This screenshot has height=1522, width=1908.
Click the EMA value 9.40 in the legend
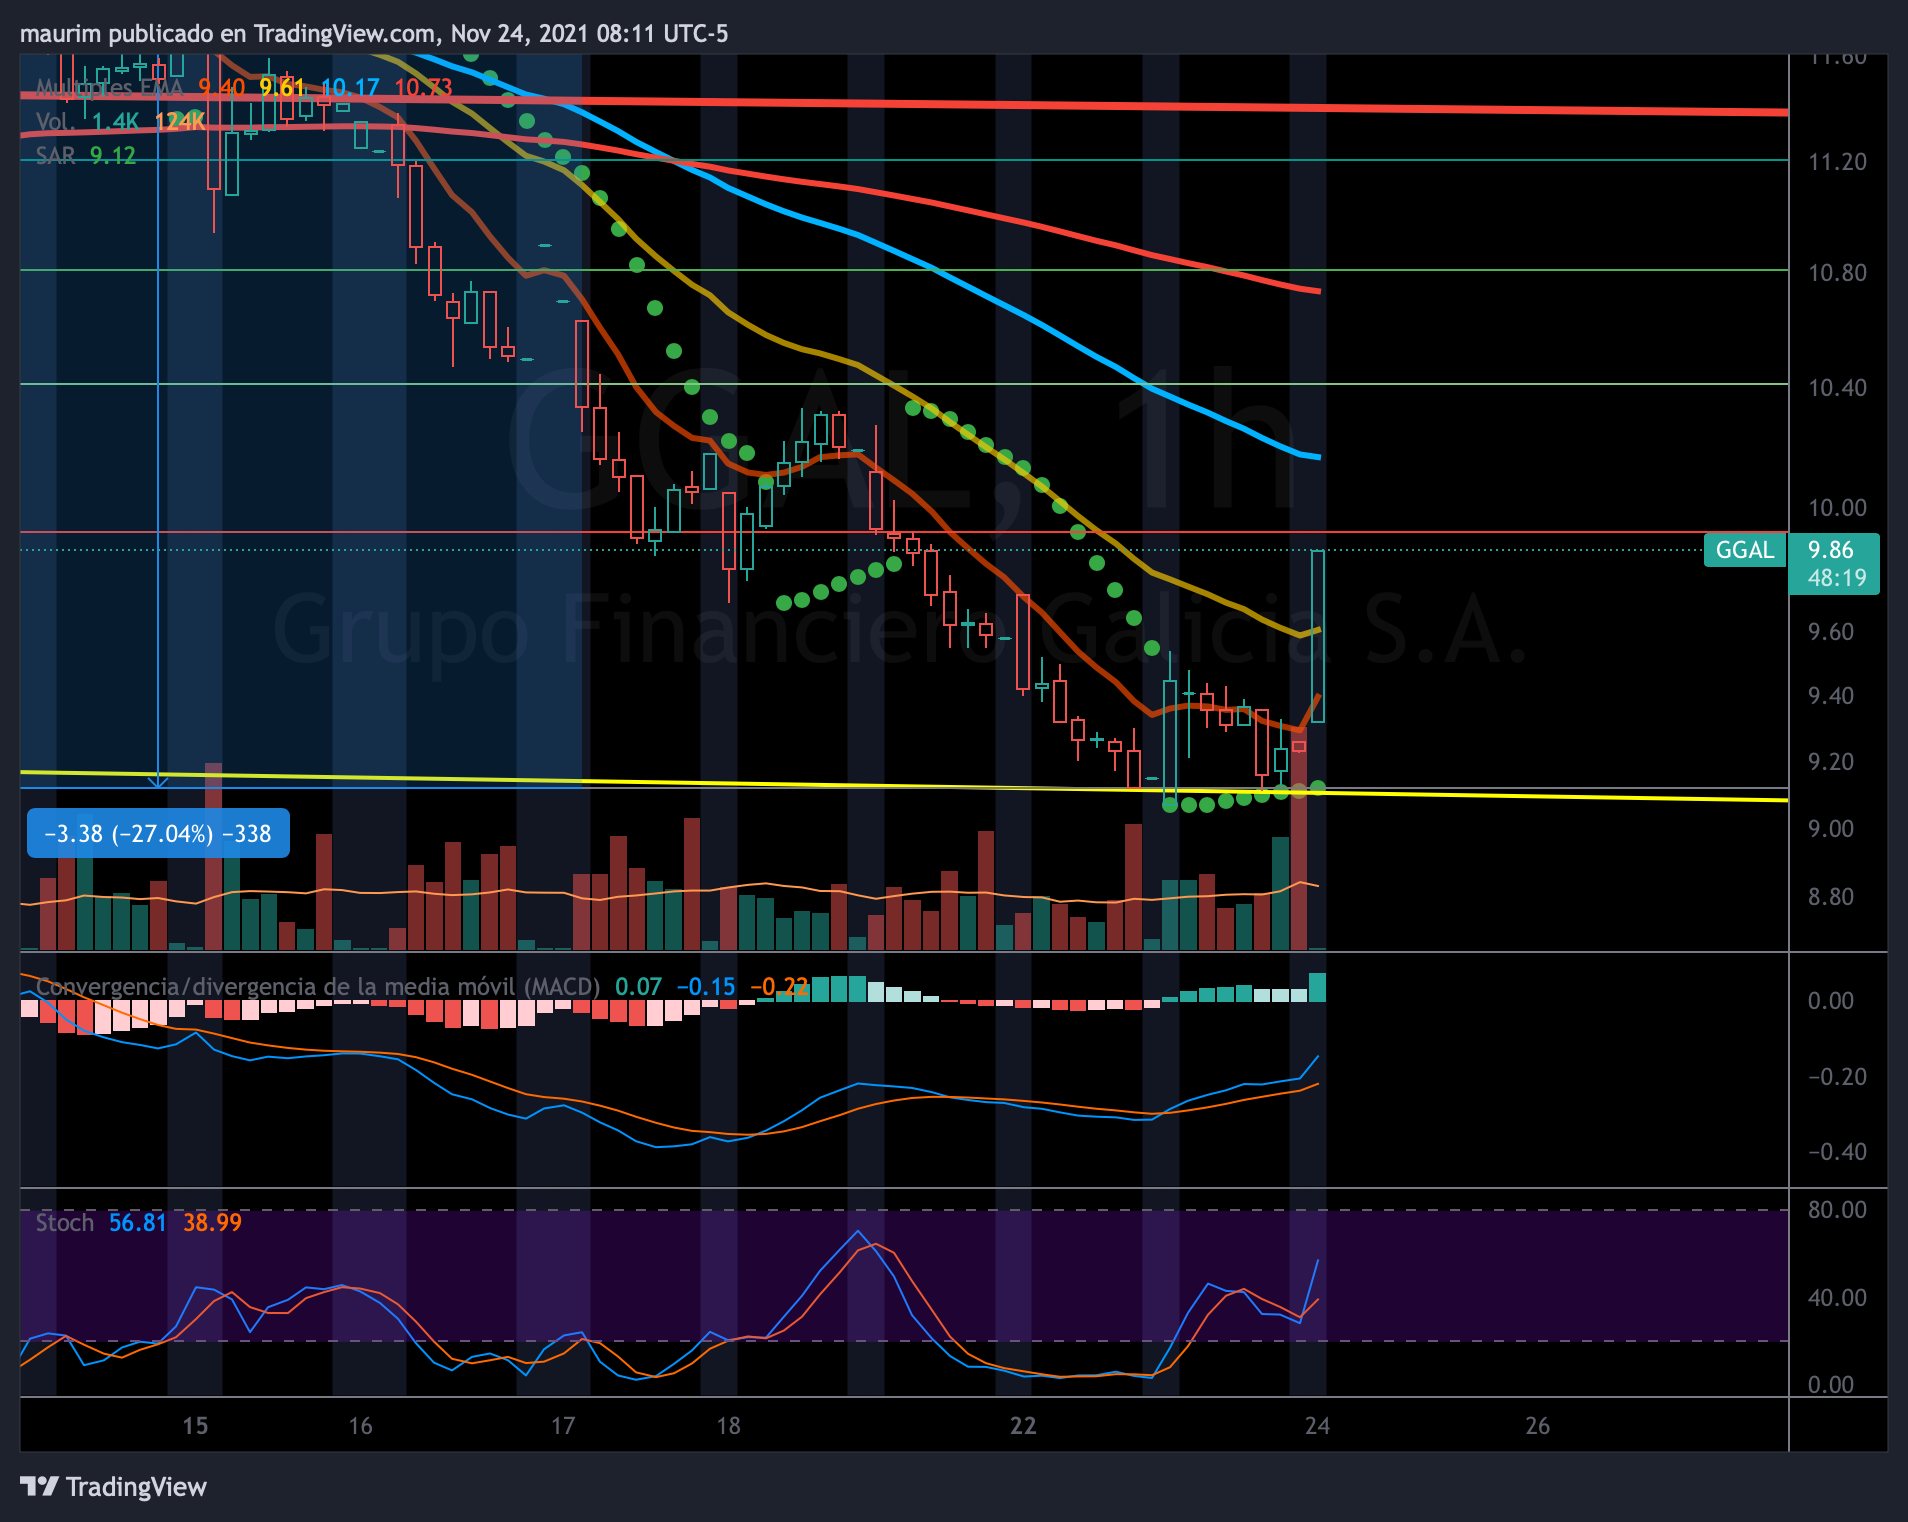221,88
